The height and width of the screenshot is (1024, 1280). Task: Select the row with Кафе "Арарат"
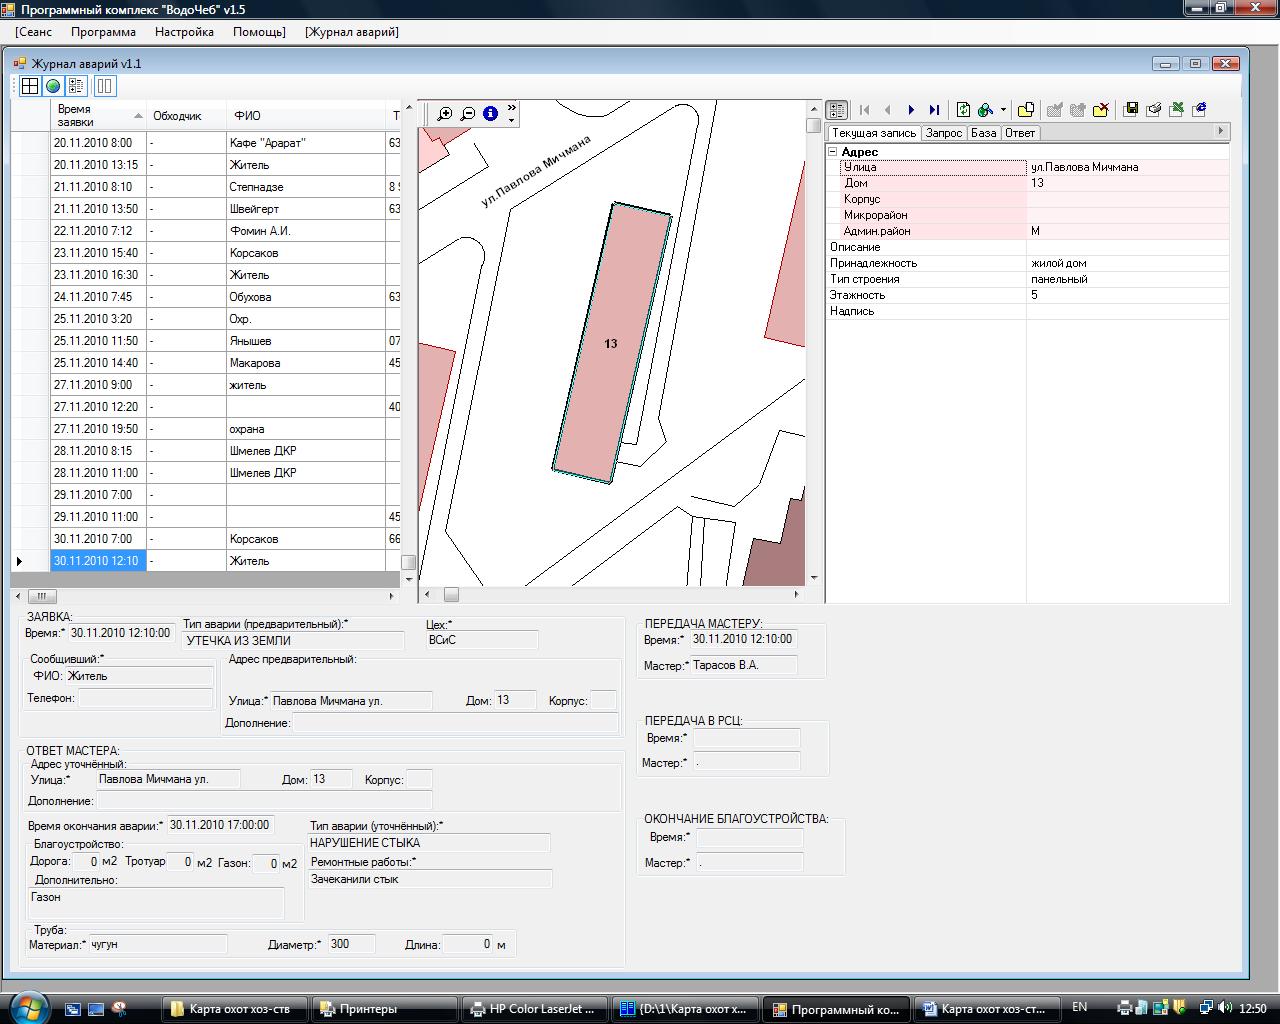coord(265,143)
